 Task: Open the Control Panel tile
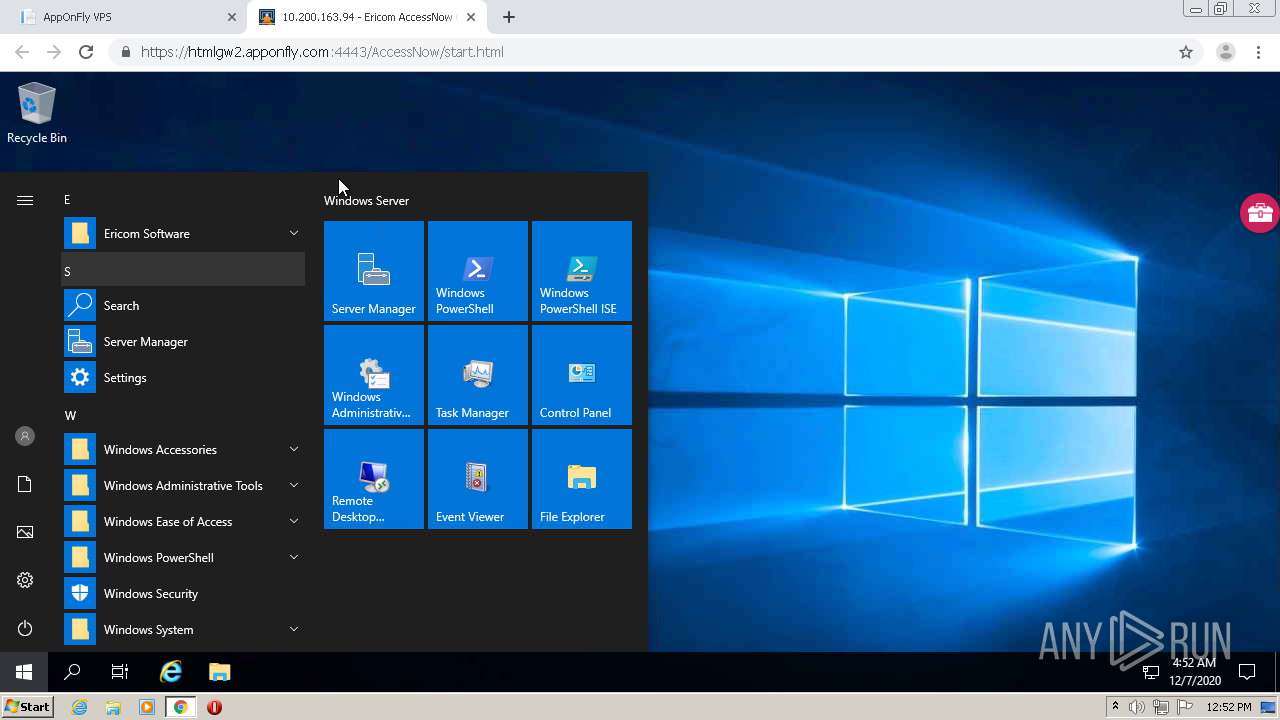click(582, 375)
